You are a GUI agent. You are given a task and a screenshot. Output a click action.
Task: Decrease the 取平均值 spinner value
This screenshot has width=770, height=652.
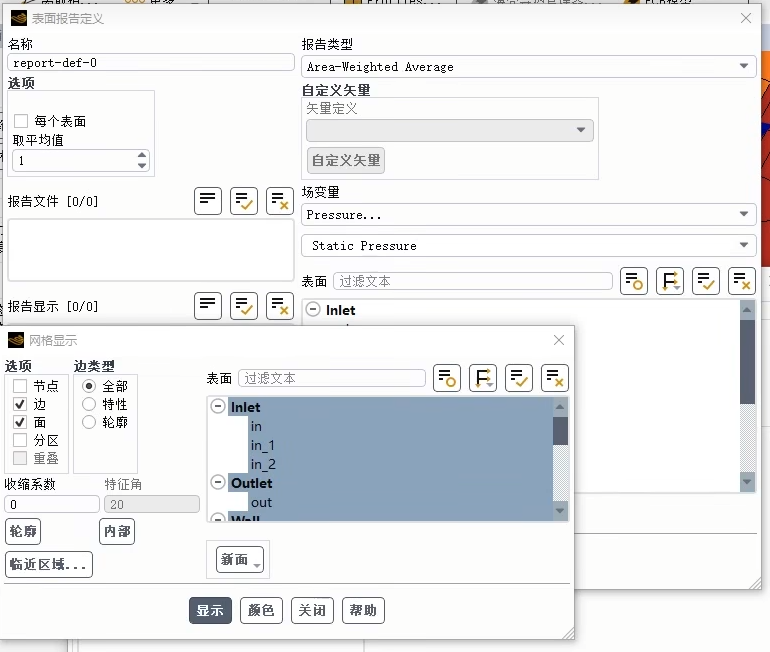point(142,165)
